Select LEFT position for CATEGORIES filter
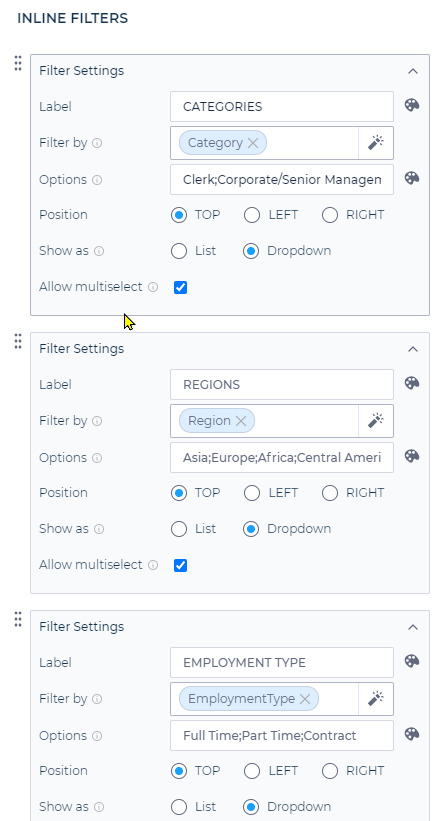443x821 pixels. click(252, 215)
